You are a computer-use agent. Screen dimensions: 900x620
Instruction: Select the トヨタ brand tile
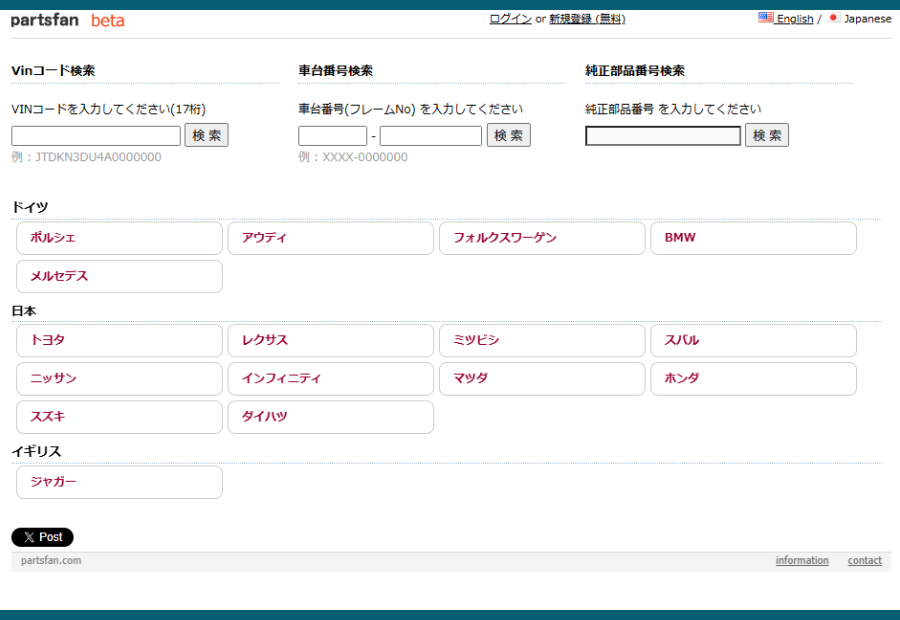119,341
